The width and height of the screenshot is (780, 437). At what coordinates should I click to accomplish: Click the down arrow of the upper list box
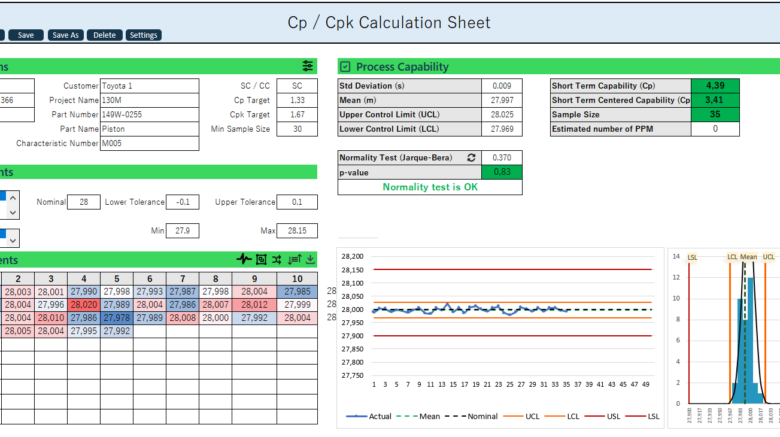click(12, 212)
